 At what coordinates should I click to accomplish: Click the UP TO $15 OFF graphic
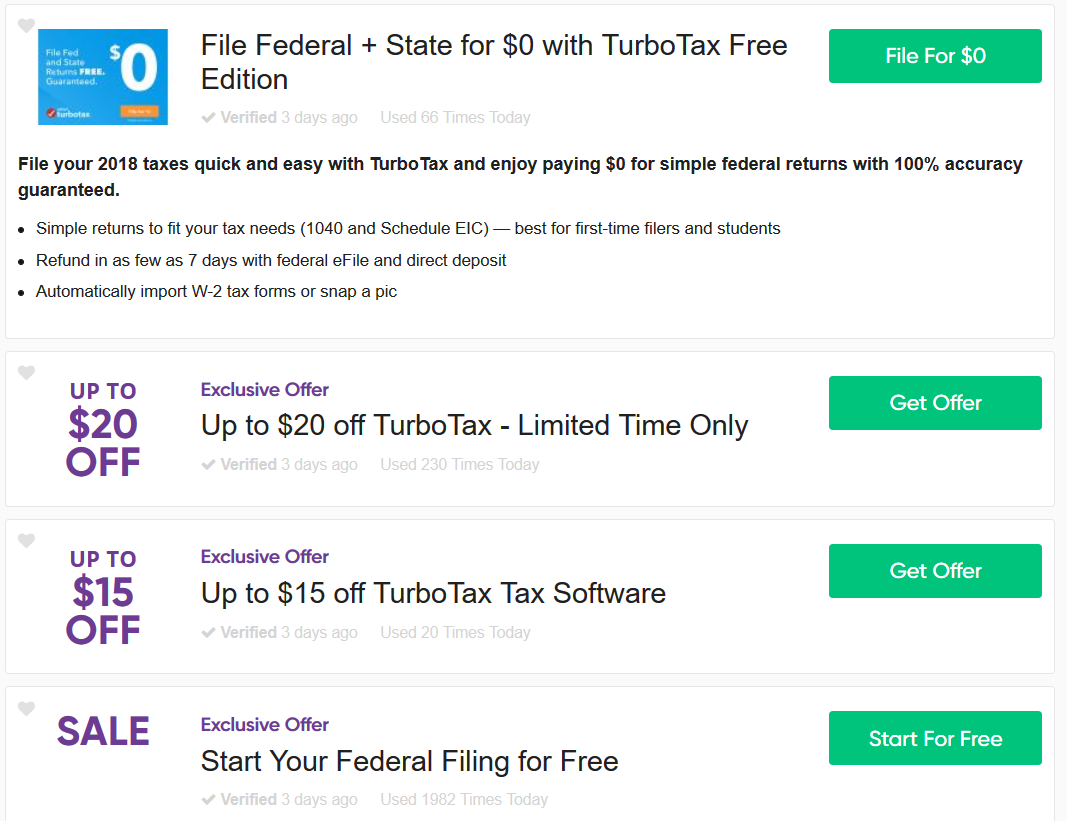[x=103, y=597]
